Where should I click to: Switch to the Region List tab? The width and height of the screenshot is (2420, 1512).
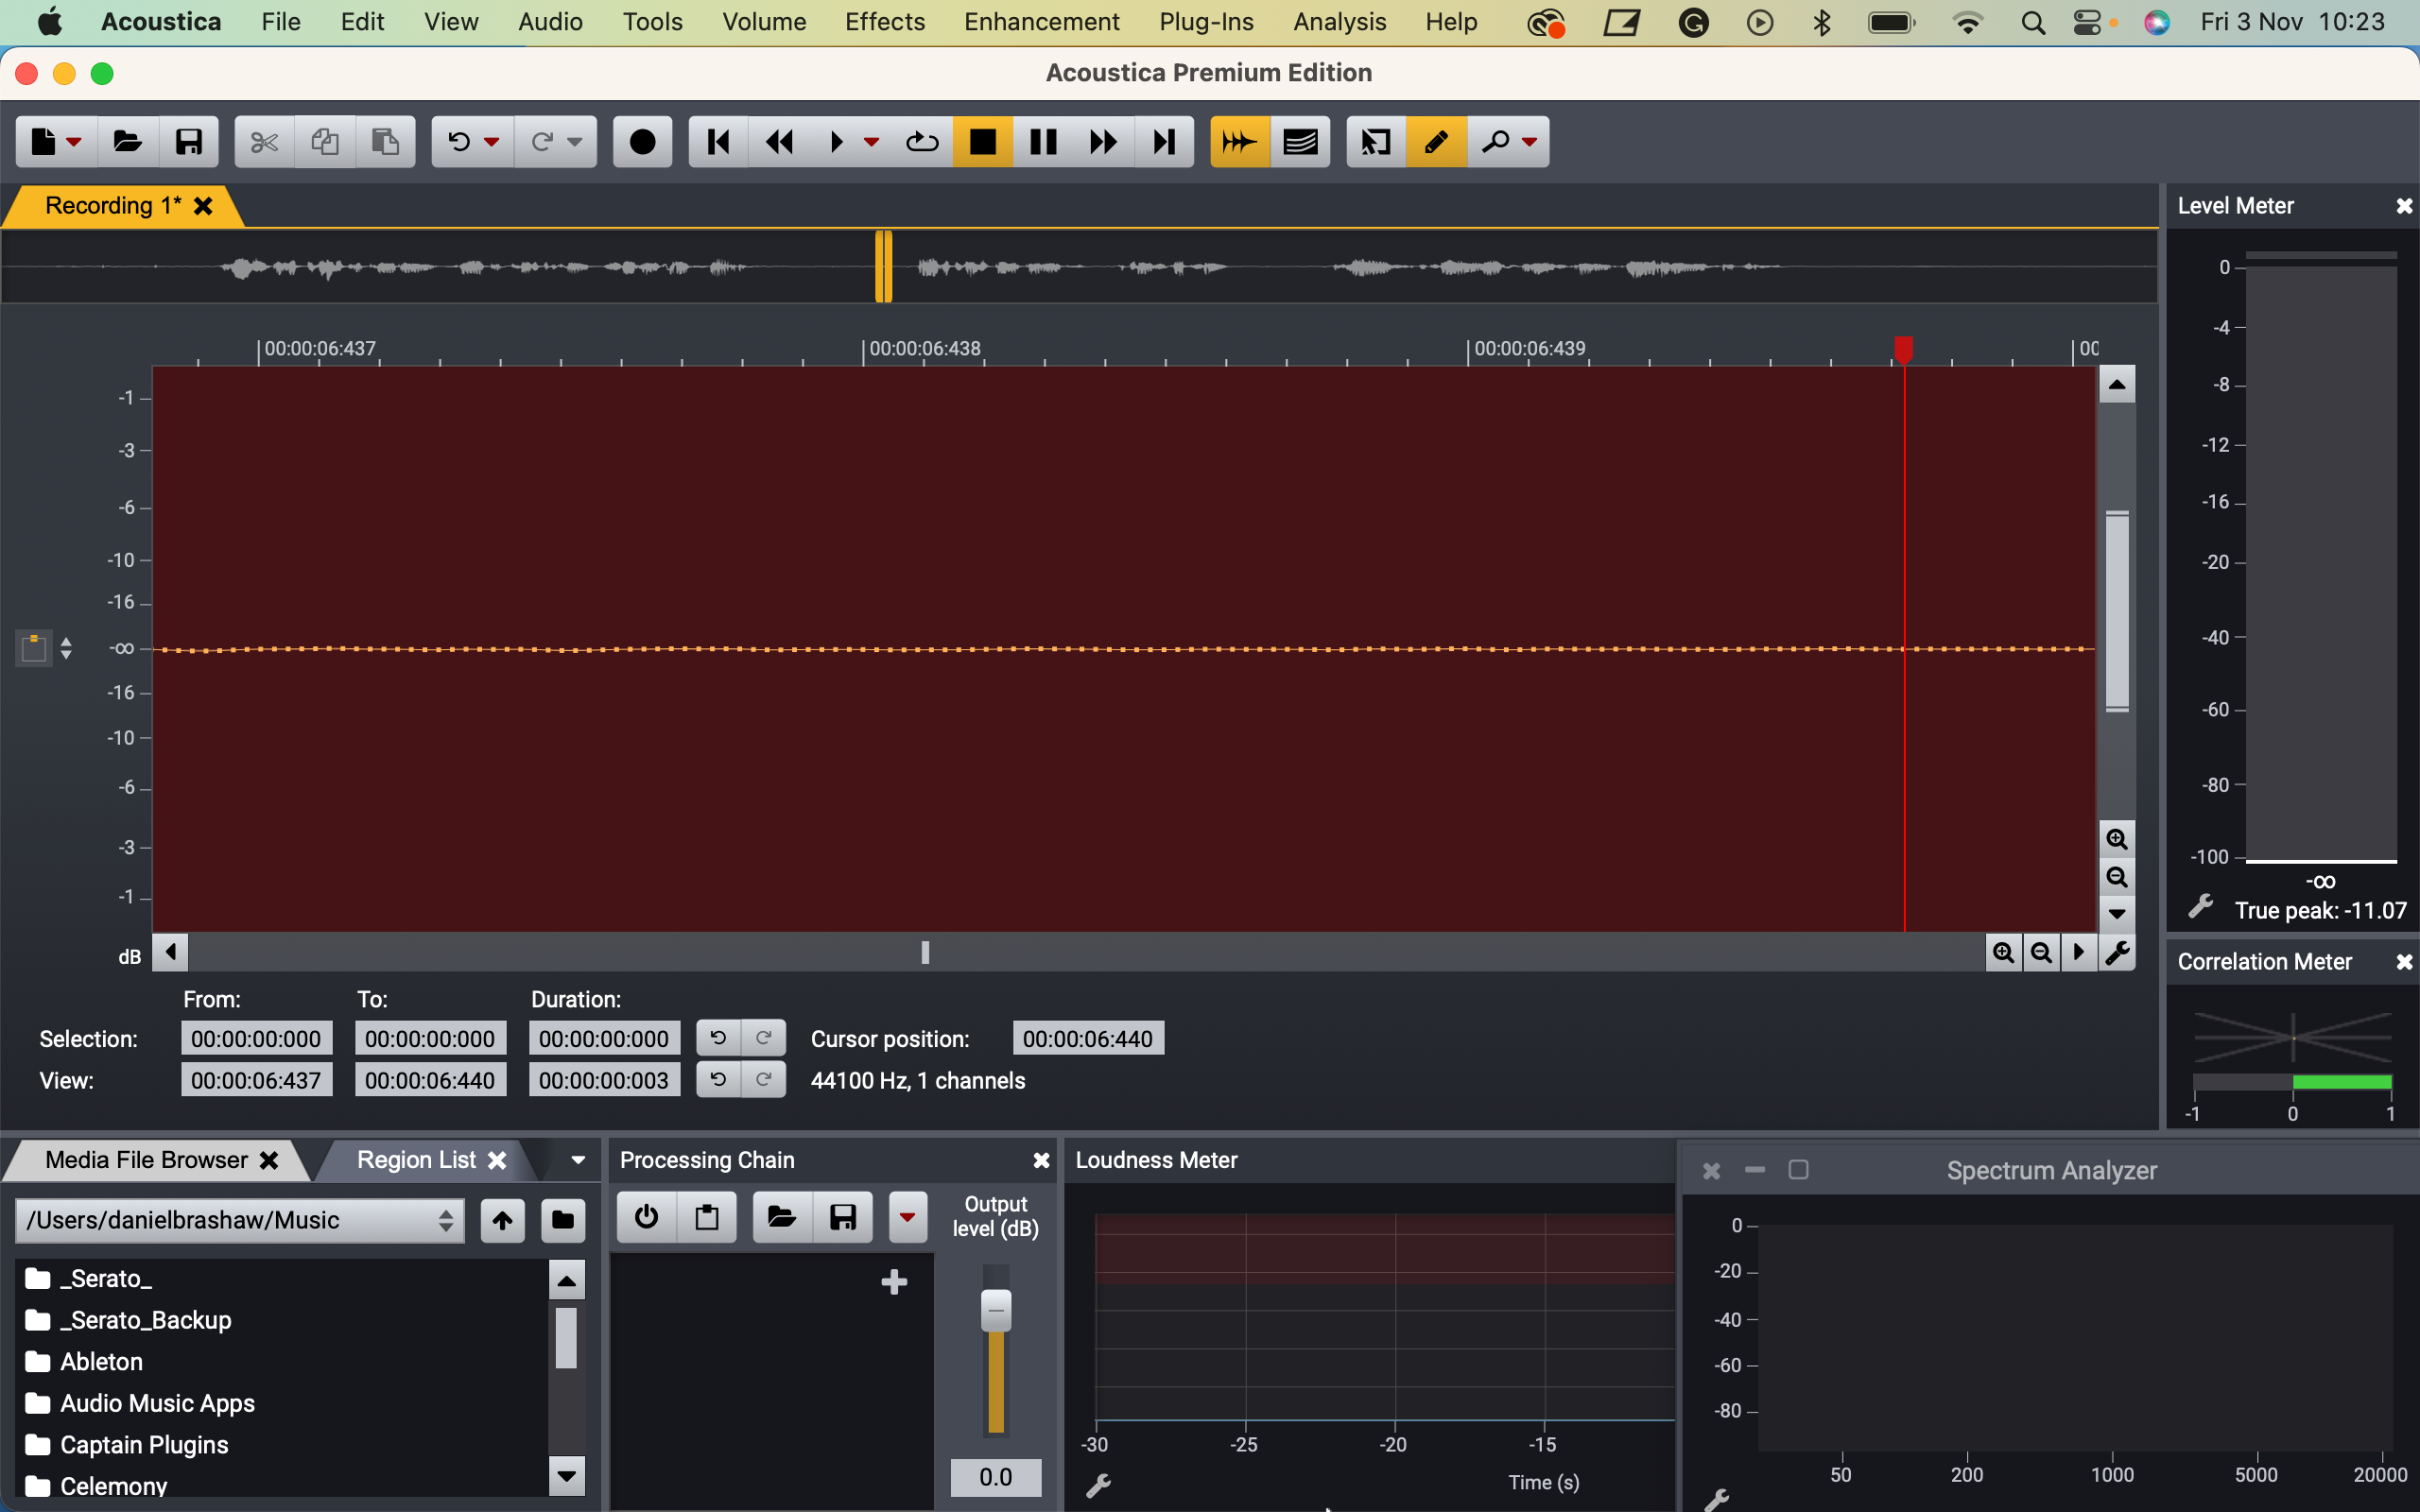click(x=416, y=1160)
